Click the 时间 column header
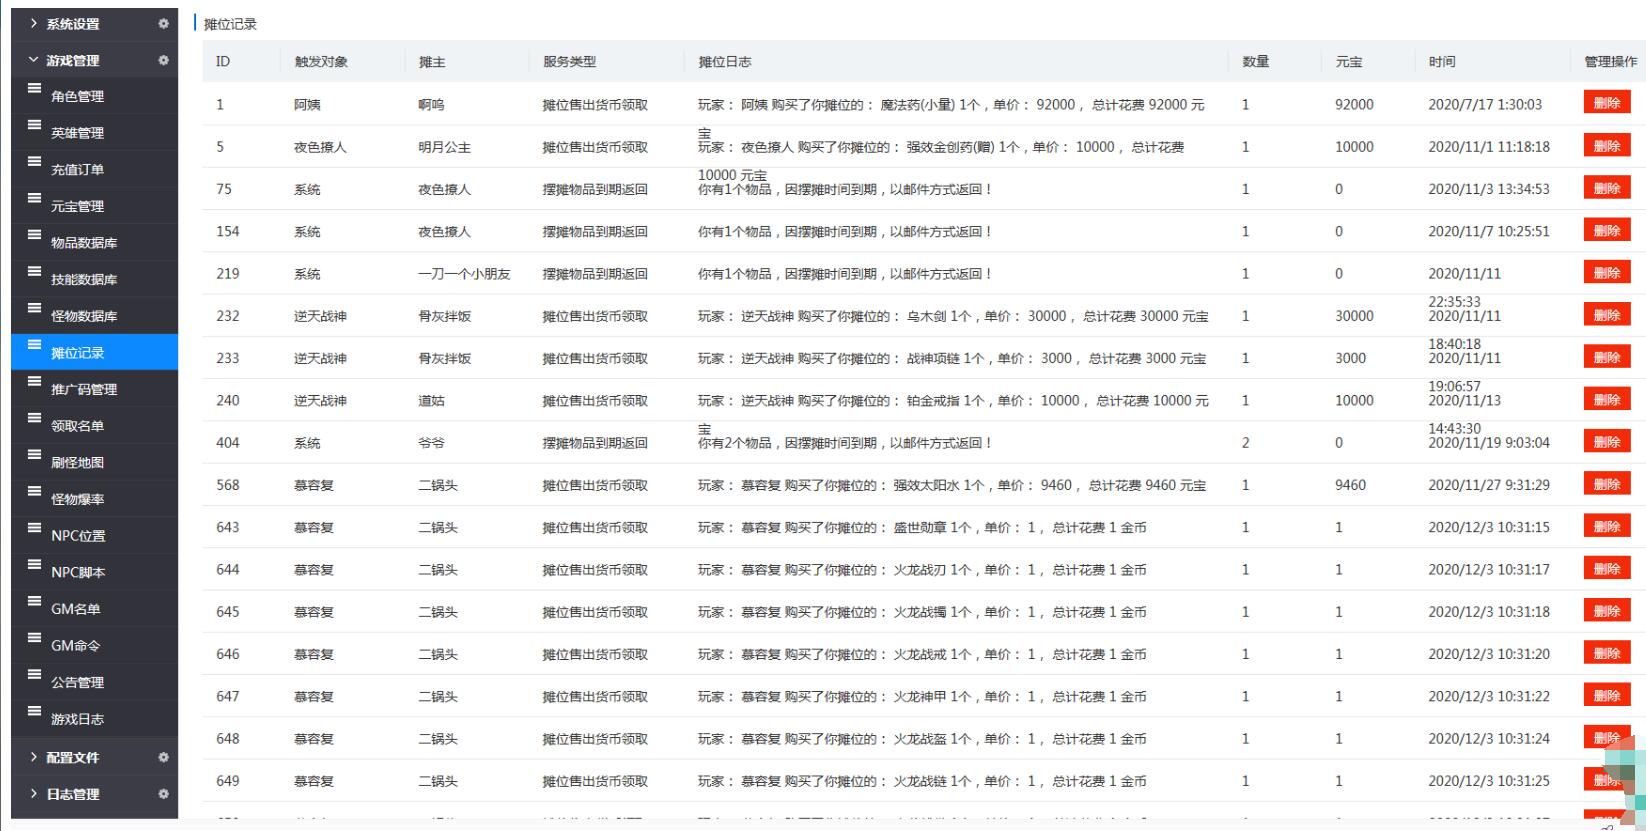The image size is (1646, 831). click(x=1442, y=62)
